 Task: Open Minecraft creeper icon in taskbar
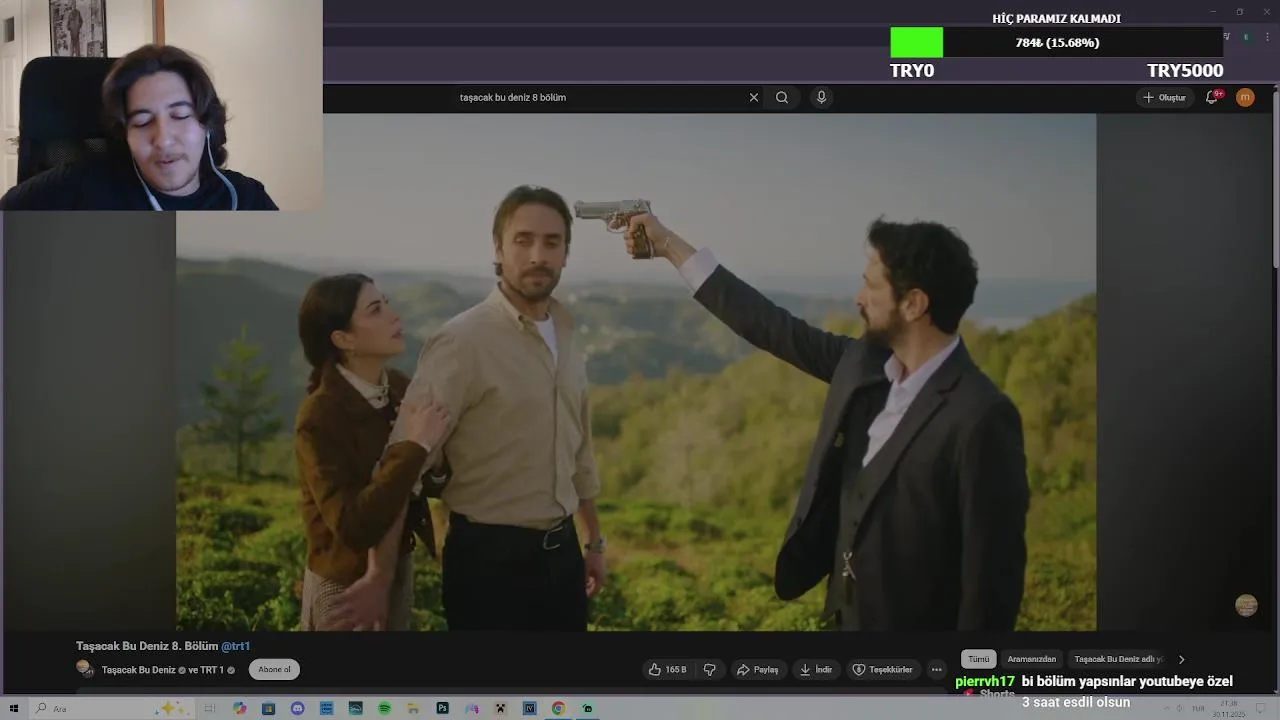tap(500, 708)
